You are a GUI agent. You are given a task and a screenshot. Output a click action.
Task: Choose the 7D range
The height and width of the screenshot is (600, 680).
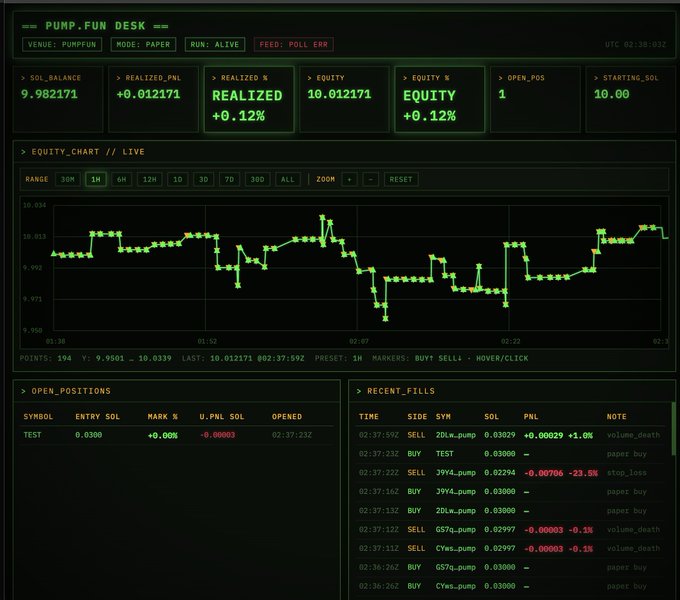pos(229,179)
